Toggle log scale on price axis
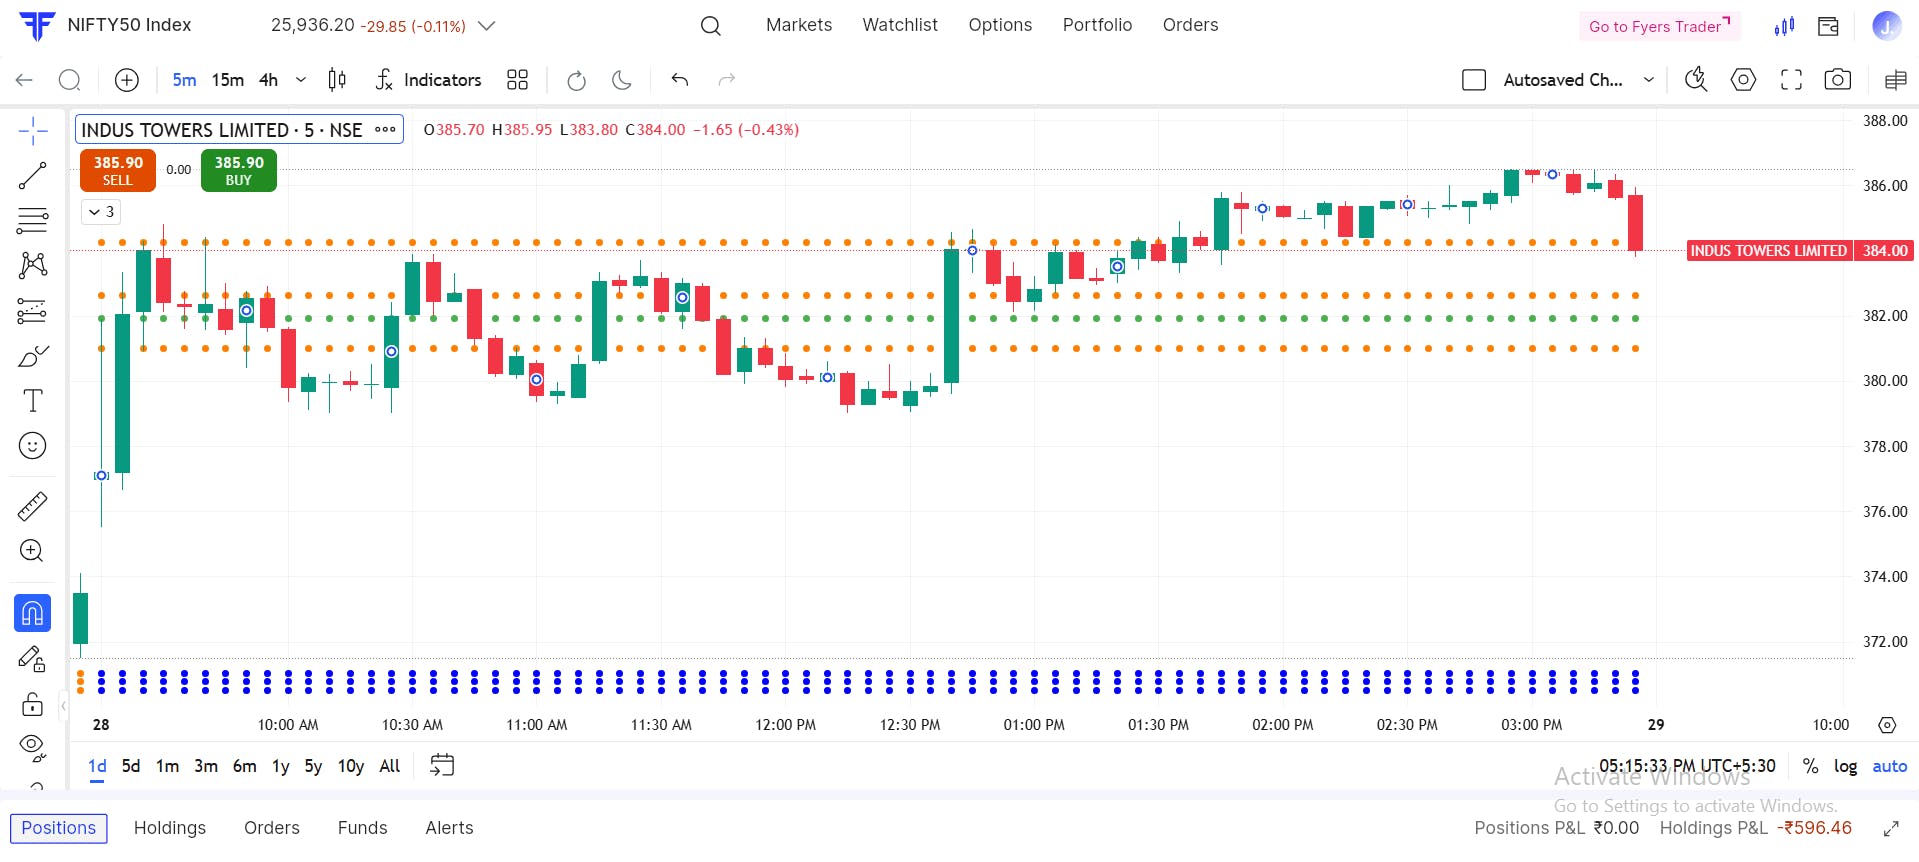The image size is (1919, 862). [1845, 766]
